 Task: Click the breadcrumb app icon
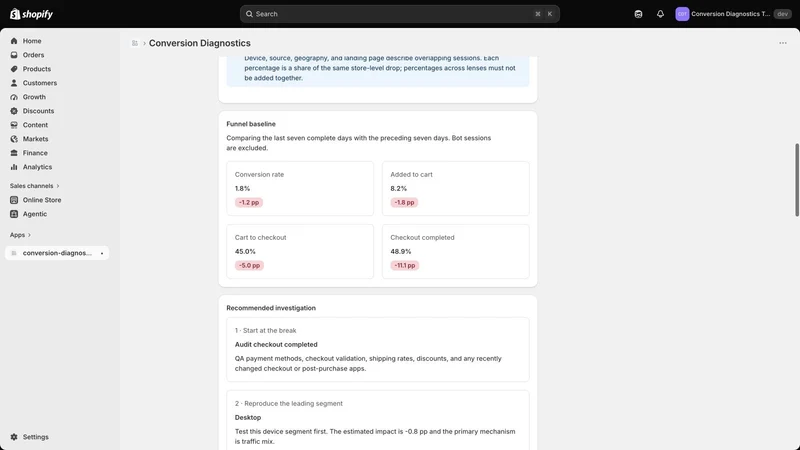click(135, 43)
